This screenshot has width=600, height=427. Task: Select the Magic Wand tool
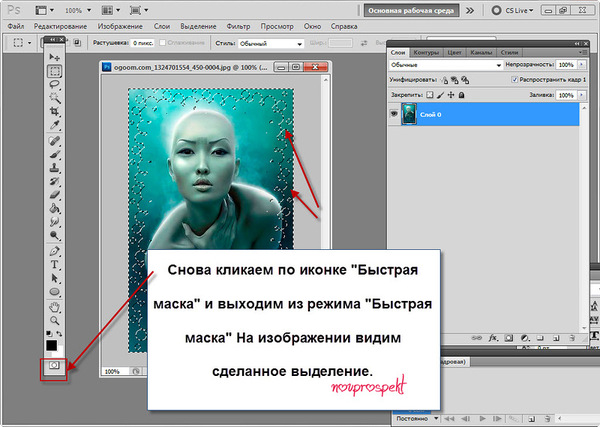point(54,98)
